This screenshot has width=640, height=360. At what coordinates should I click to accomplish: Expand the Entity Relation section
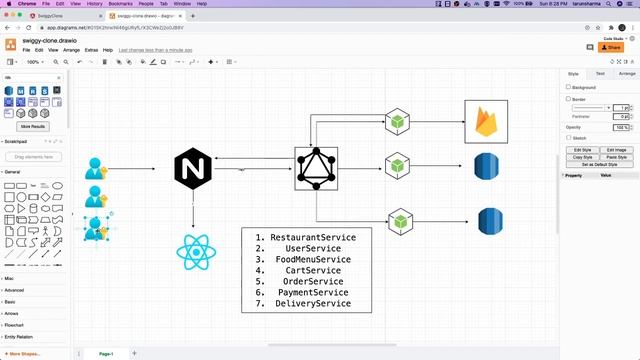click(x=18, y=337)
